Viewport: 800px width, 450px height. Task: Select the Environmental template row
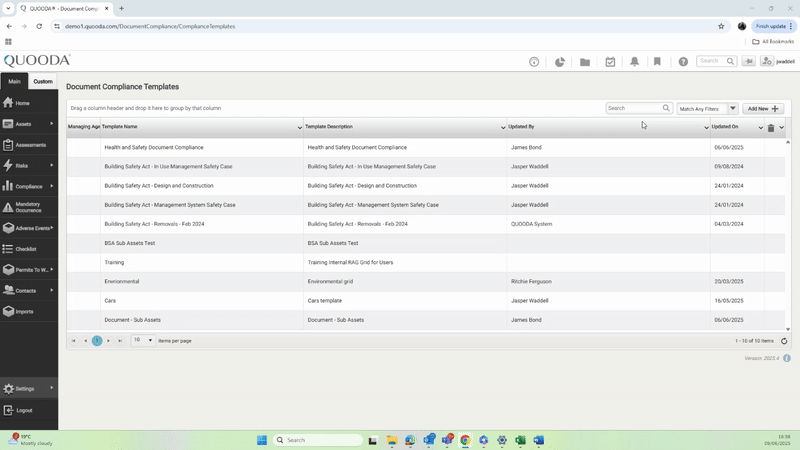tap(426, 282)
